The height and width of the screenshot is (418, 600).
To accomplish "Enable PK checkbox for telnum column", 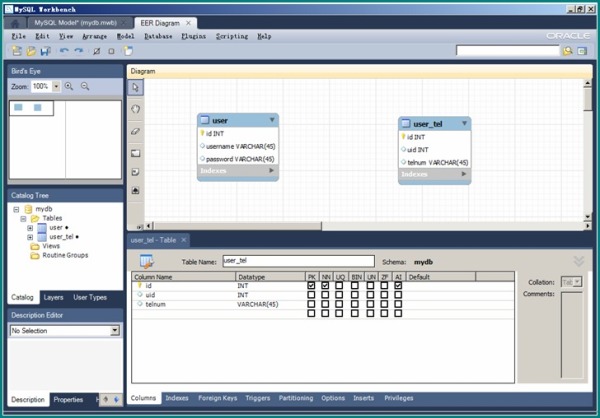I will pyautogui.click(x=311, y=304).
